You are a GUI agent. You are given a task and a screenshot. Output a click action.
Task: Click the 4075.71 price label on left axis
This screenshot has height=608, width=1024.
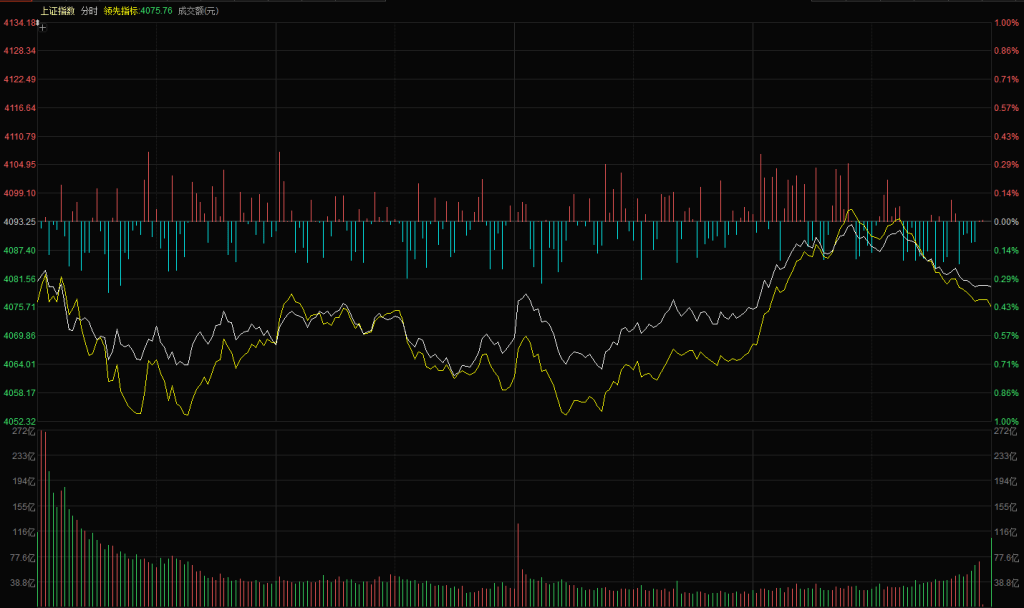click(19, 307)
